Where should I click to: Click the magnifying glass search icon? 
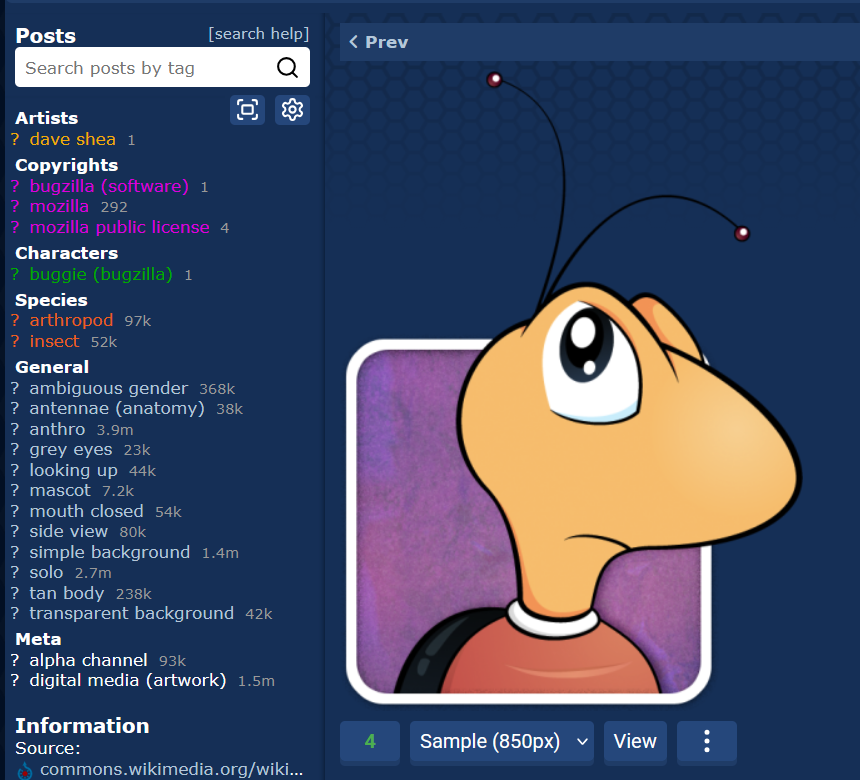[x=287, y=68]
